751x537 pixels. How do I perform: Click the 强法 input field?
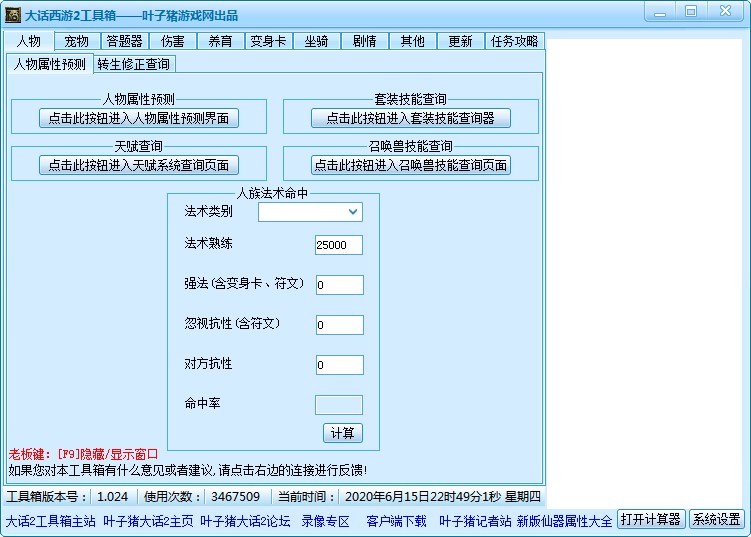[340, 285]
